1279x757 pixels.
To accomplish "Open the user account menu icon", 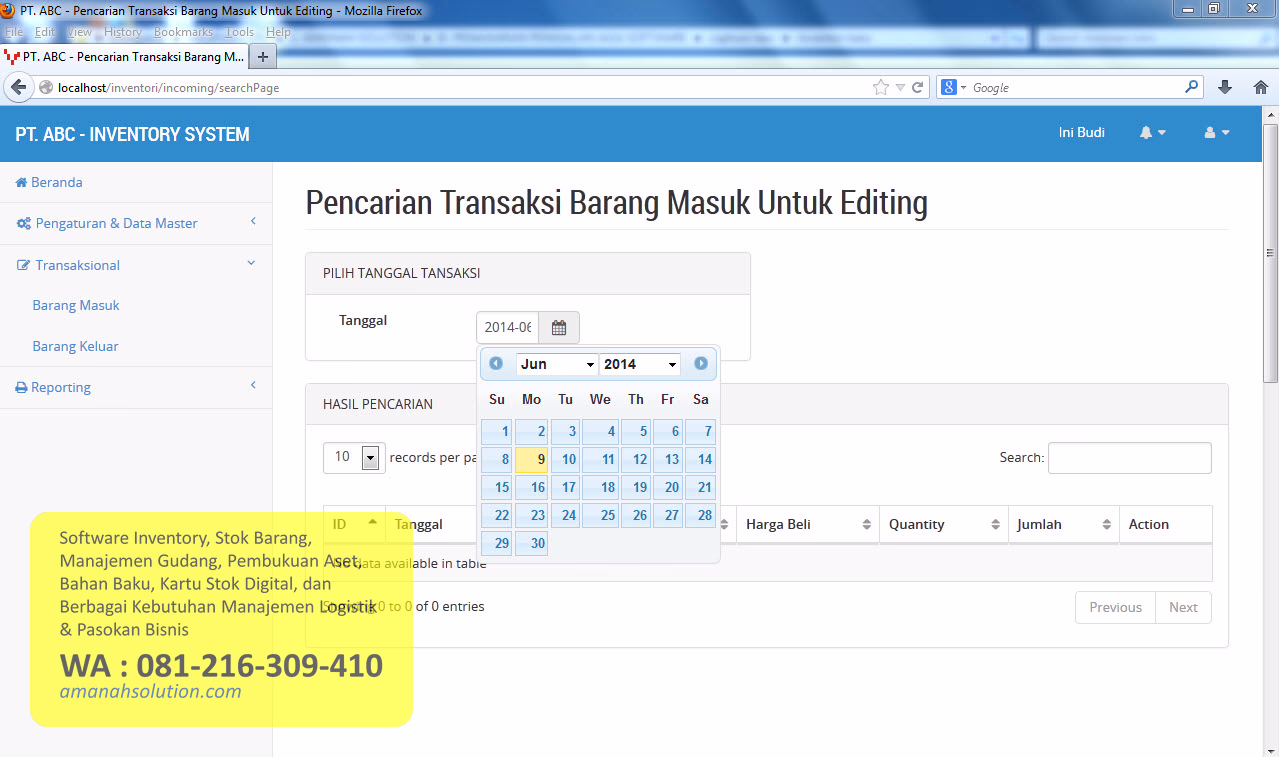I will (x=1217, y=133).
